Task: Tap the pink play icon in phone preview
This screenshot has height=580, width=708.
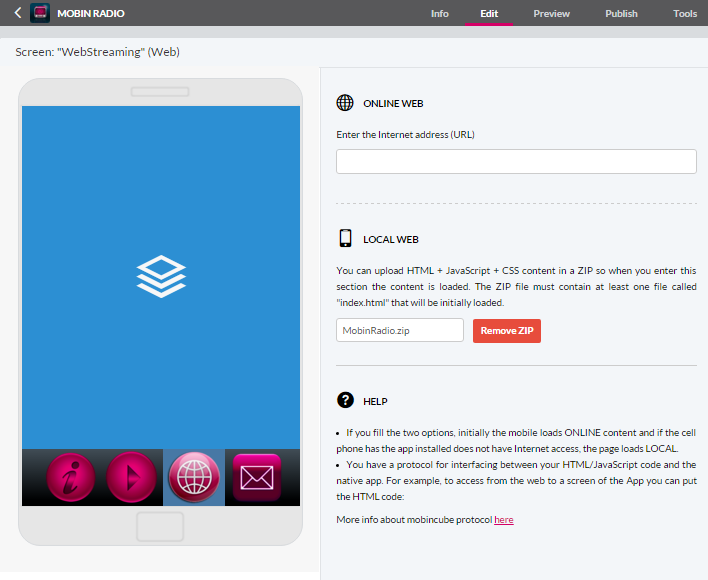Action: tap(131, 478)
